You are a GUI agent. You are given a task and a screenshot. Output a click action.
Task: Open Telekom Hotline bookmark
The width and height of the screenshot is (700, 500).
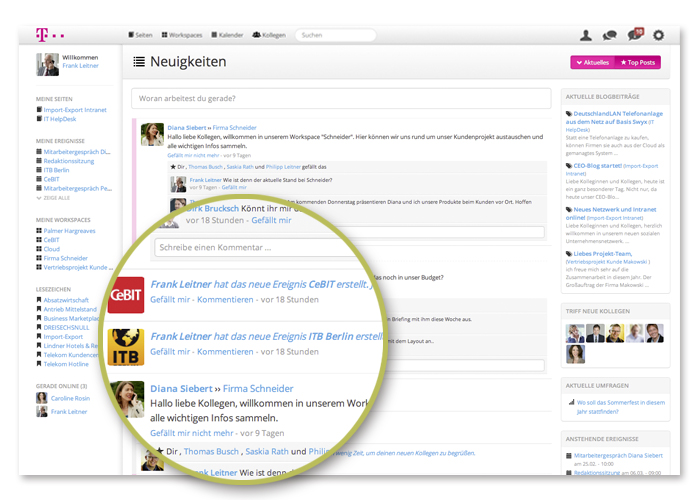(66, 364)
